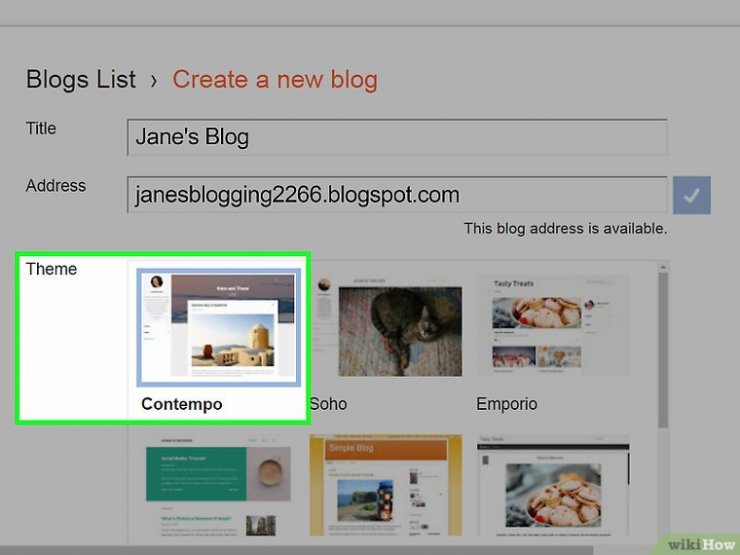Choose the dark-header Tasty Treats theme thumbnail
The width and height of the screenshot is (740, 555).
tap(553, 486)
